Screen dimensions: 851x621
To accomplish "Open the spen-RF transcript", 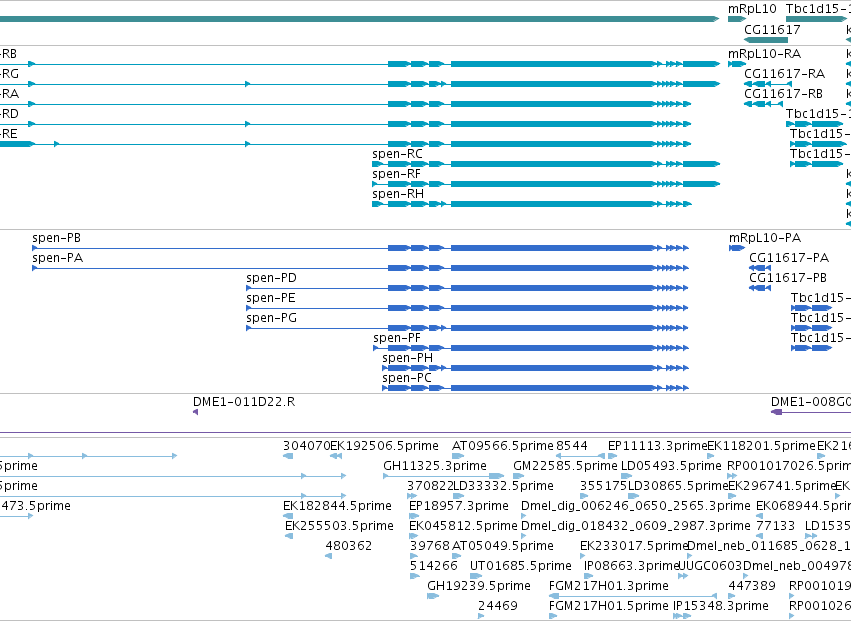I will 396,174.
